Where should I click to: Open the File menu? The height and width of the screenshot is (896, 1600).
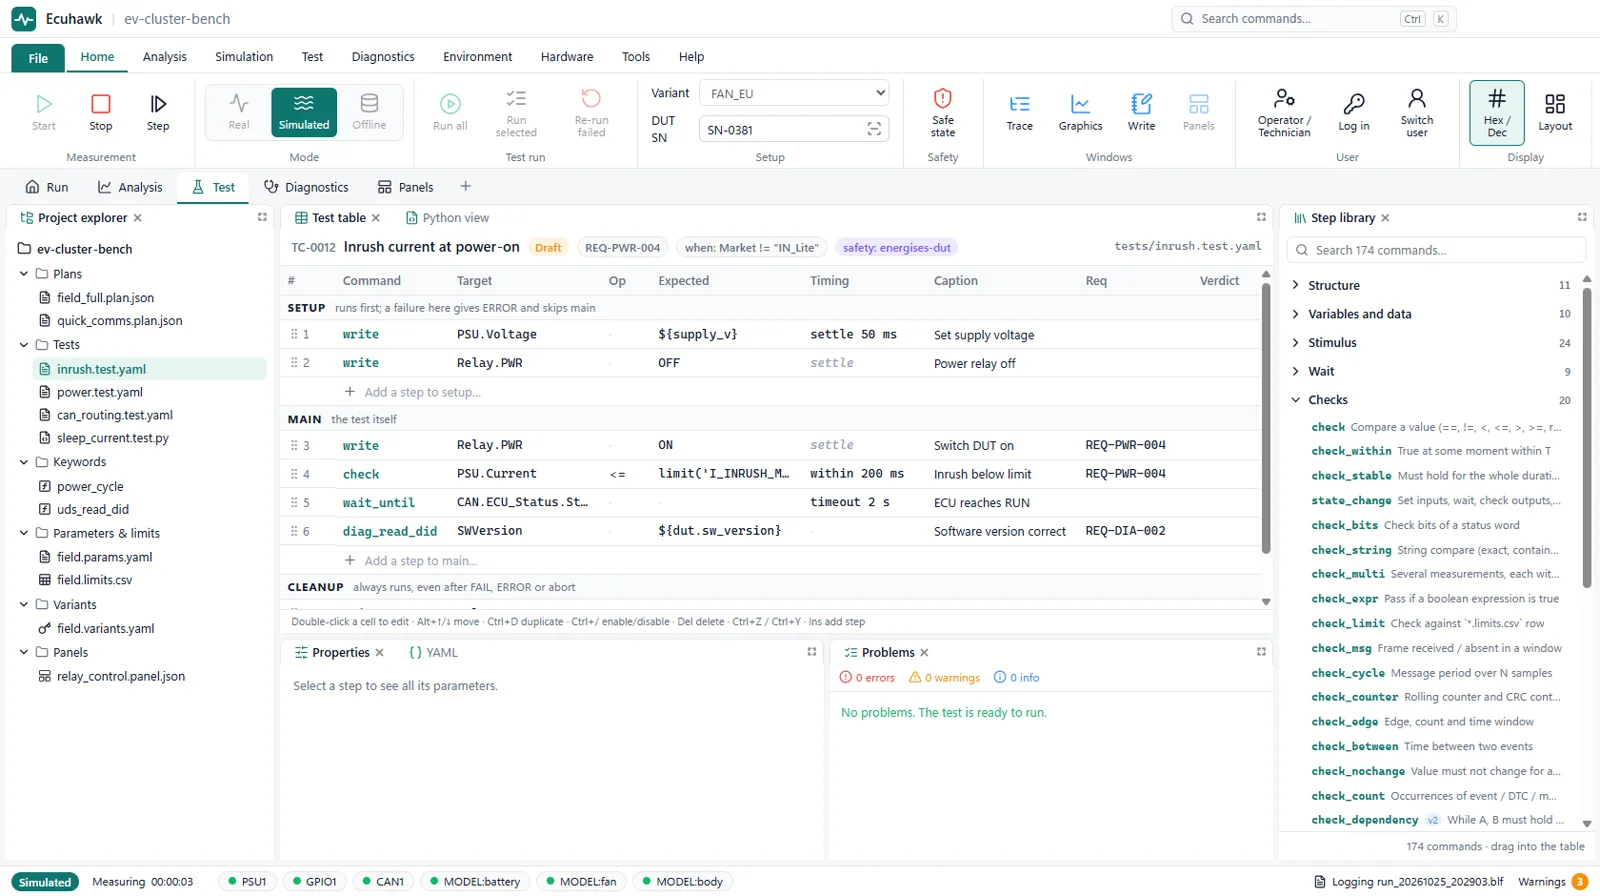point(38,58)
